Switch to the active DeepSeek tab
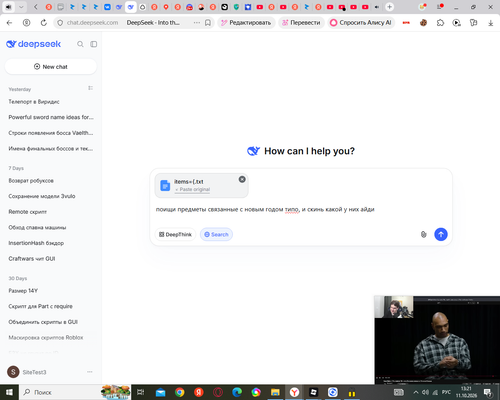Image resolution: width=500 pixels, height=400 pixels. (x=131, y=7)
